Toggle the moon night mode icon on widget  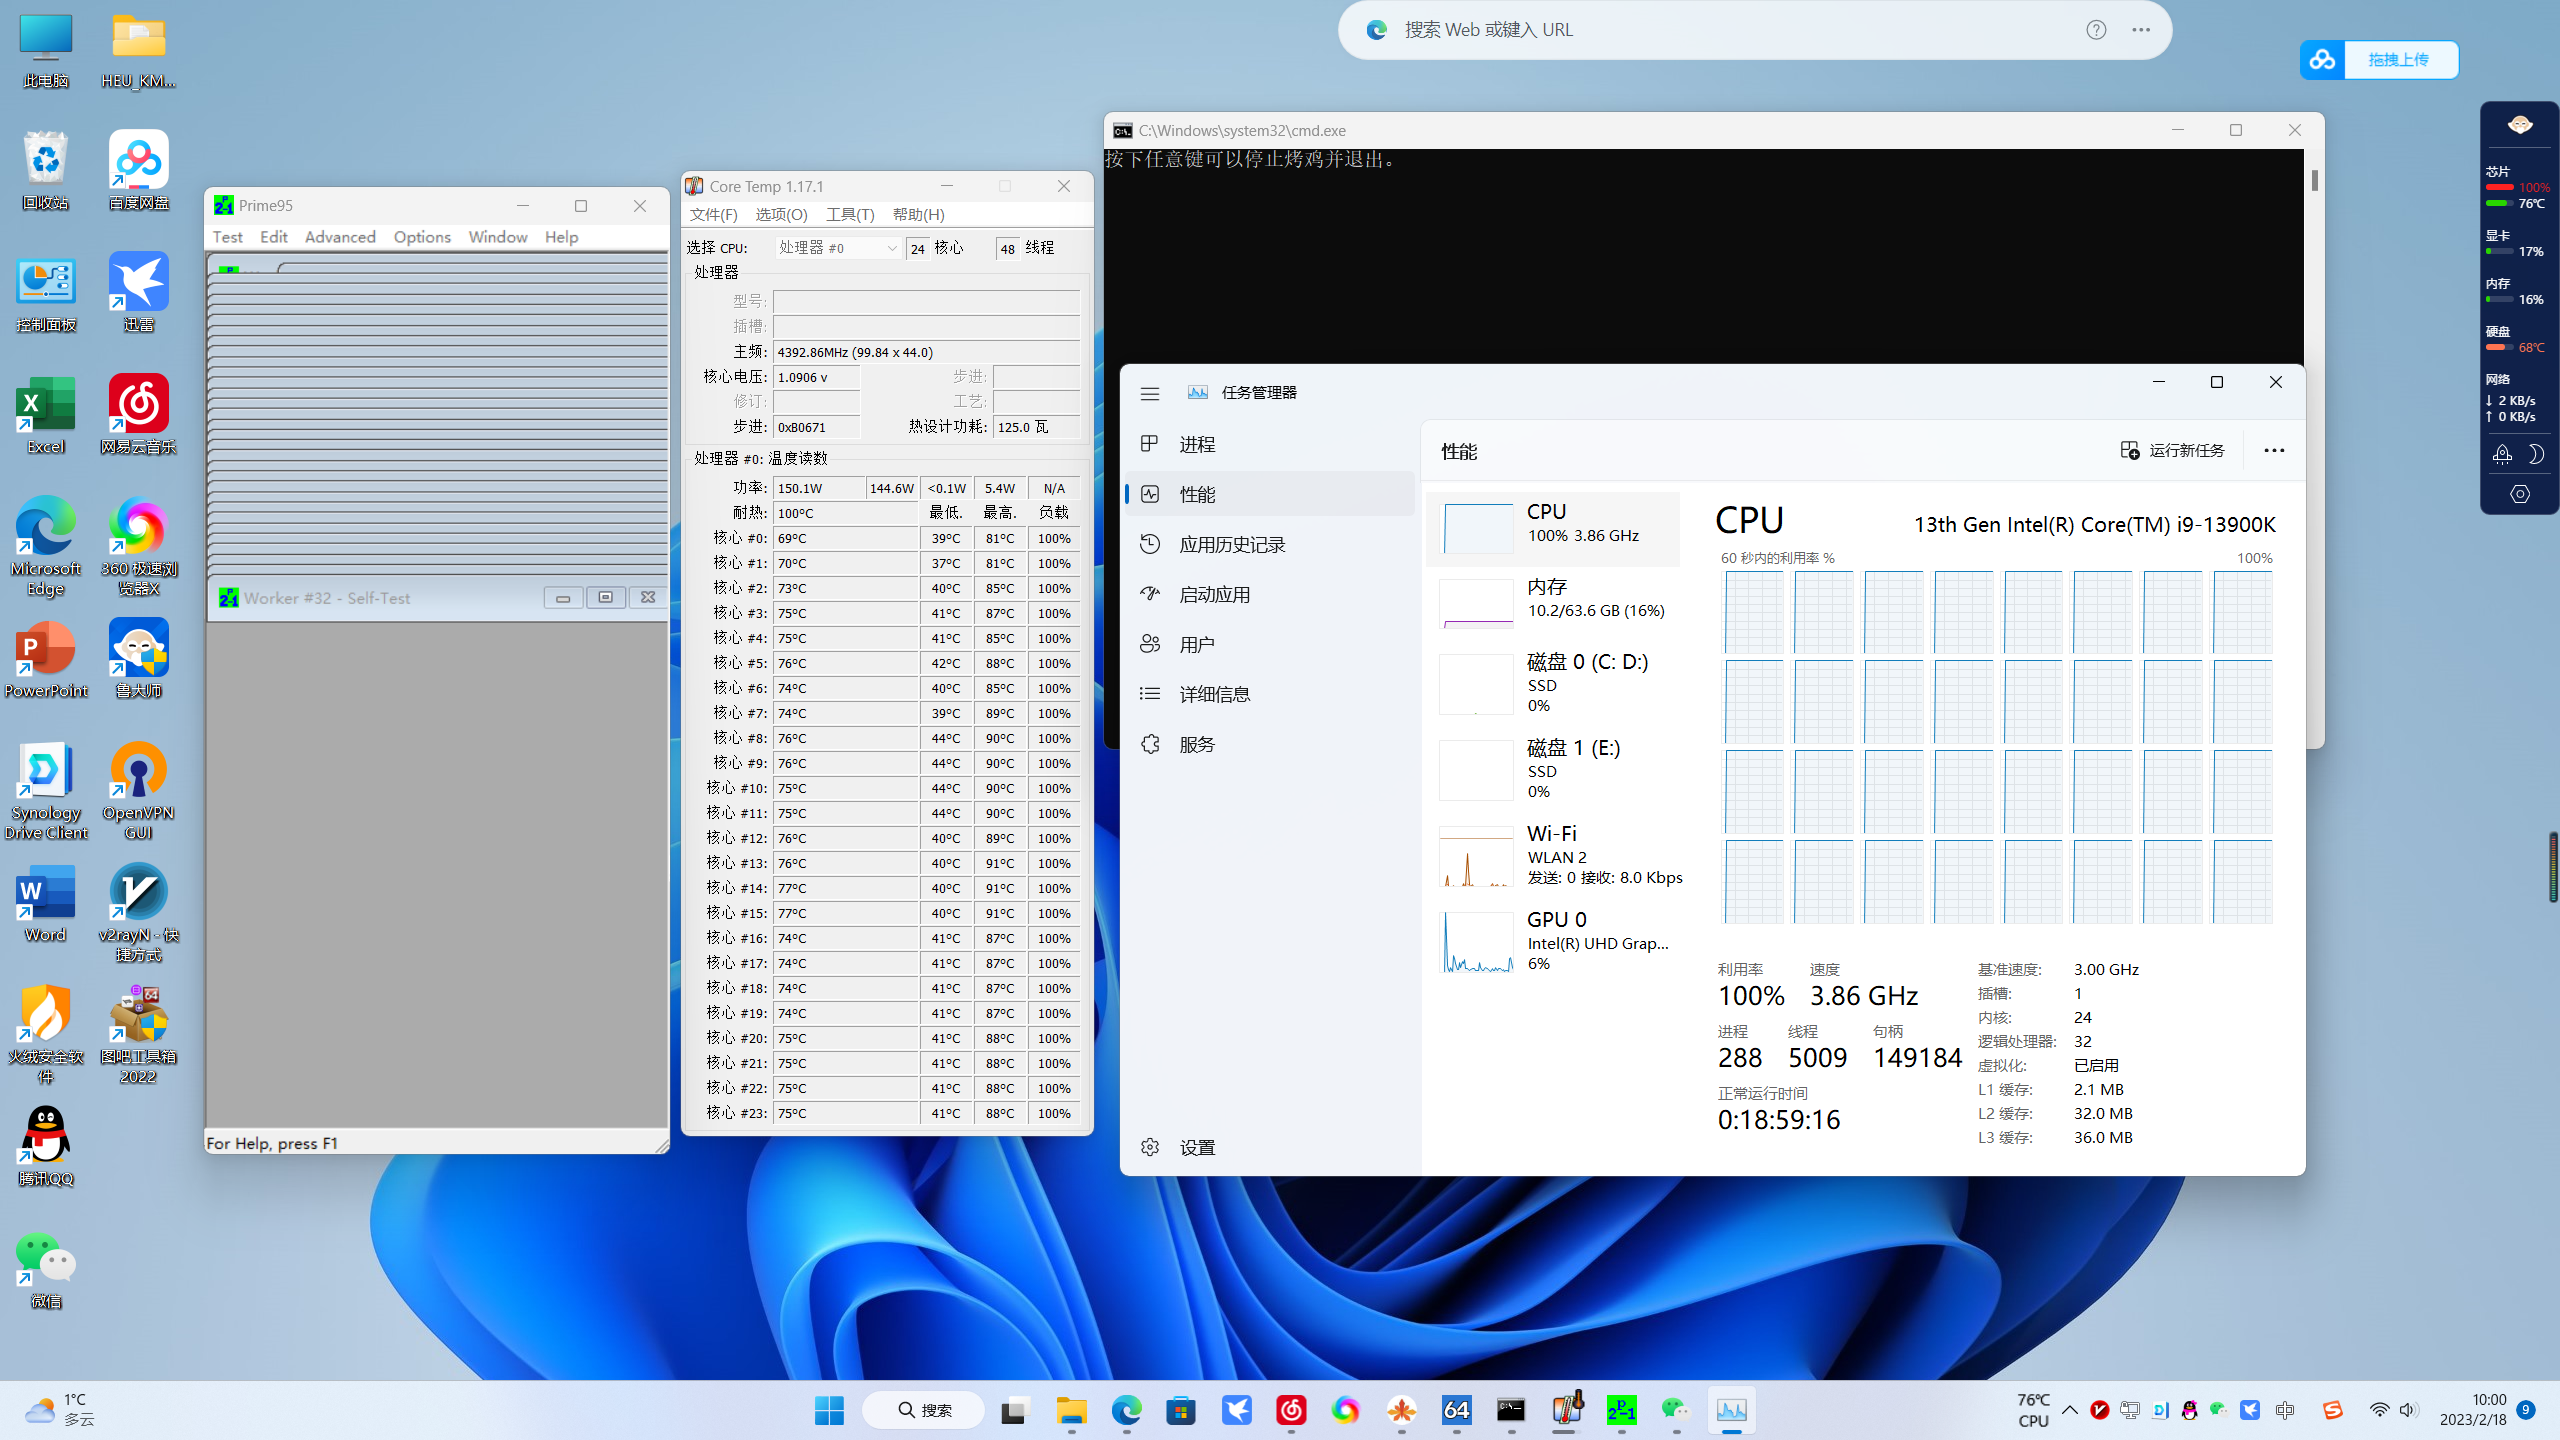pos(2536,454)
